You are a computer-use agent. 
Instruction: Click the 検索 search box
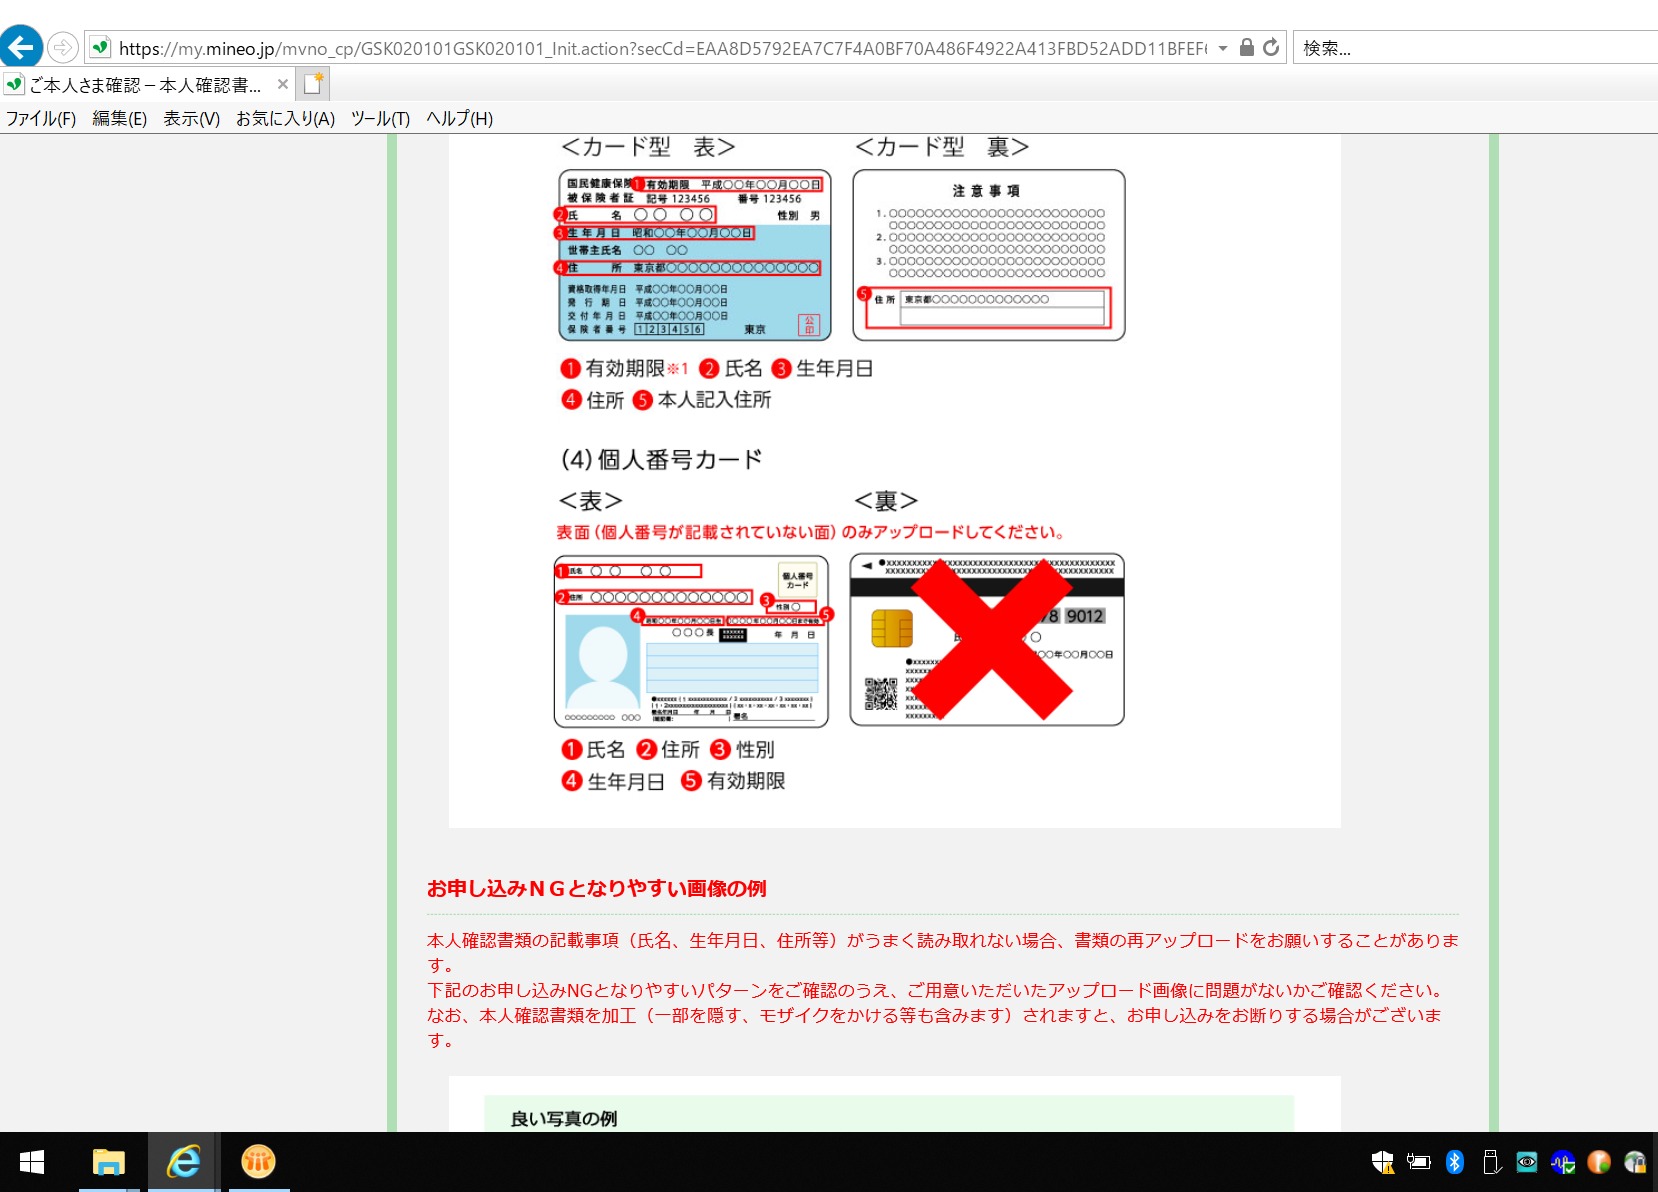click(x=1470, y=48)
